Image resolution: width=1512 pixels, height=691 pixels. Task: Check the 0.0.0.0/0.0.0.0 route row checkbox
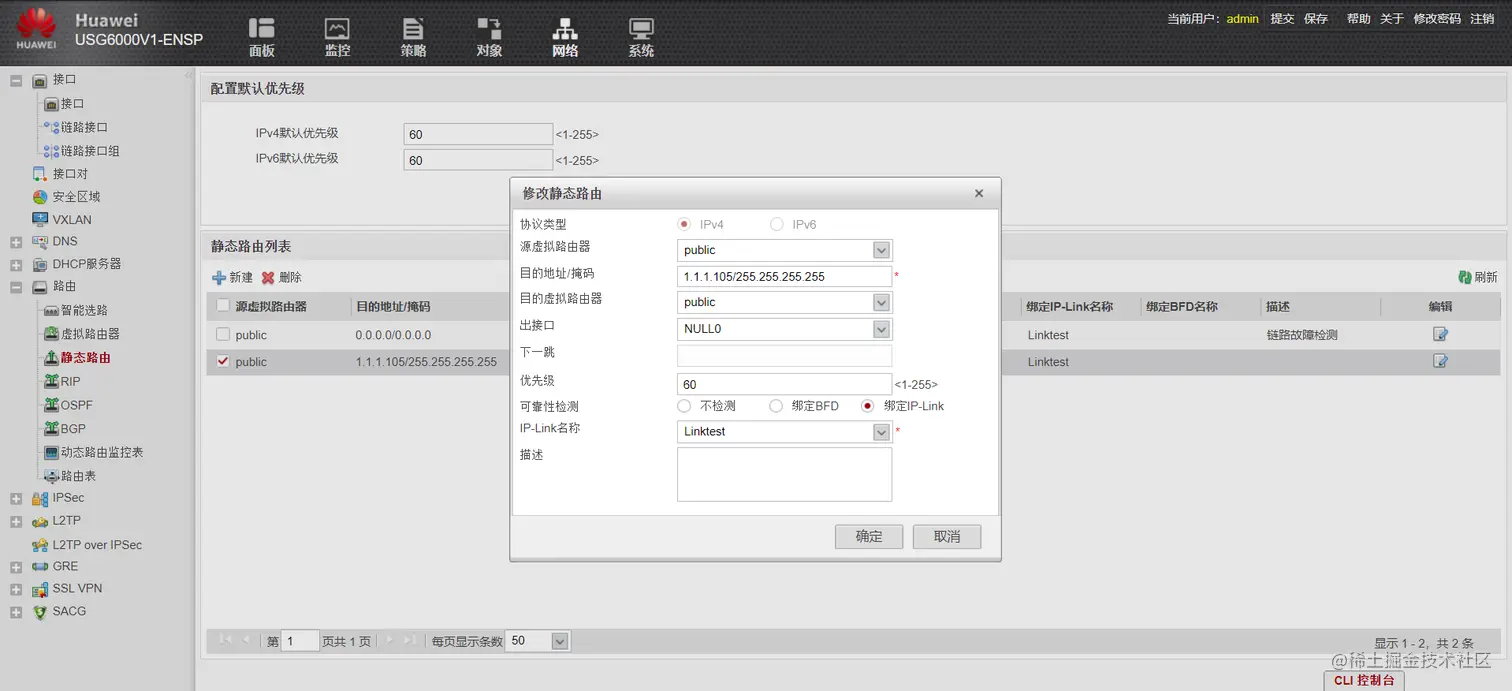click(223, 334)
